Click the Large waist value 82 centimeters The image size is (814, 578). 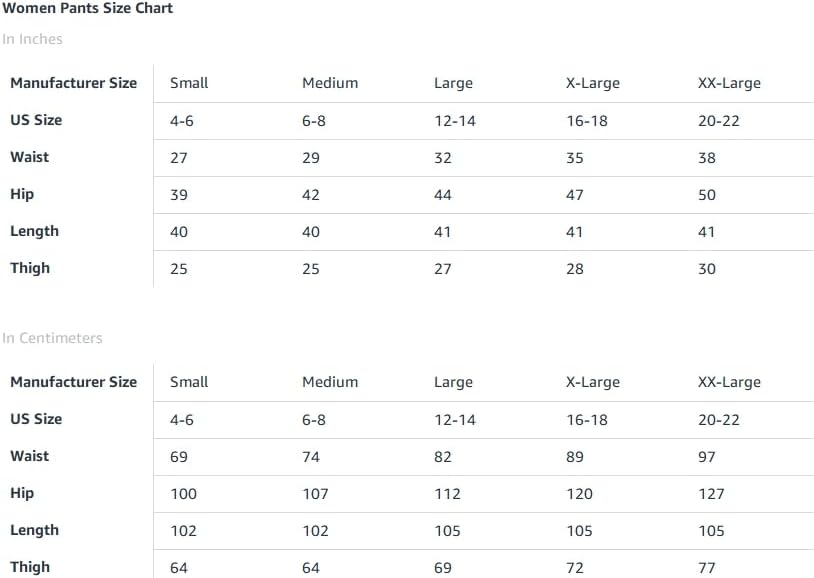(x=443, y=457)
